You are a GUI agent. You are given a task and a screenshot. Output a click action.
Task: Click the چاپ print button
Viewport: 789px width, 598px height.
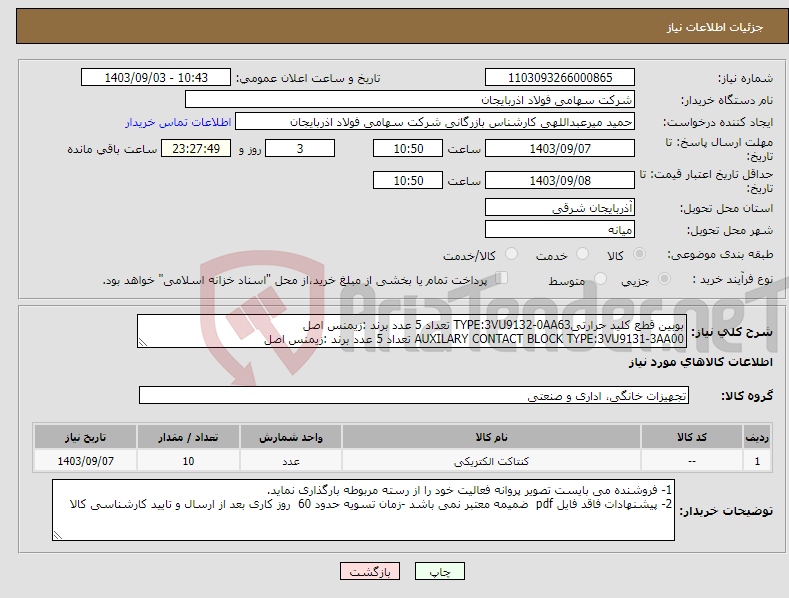[440, 571]
